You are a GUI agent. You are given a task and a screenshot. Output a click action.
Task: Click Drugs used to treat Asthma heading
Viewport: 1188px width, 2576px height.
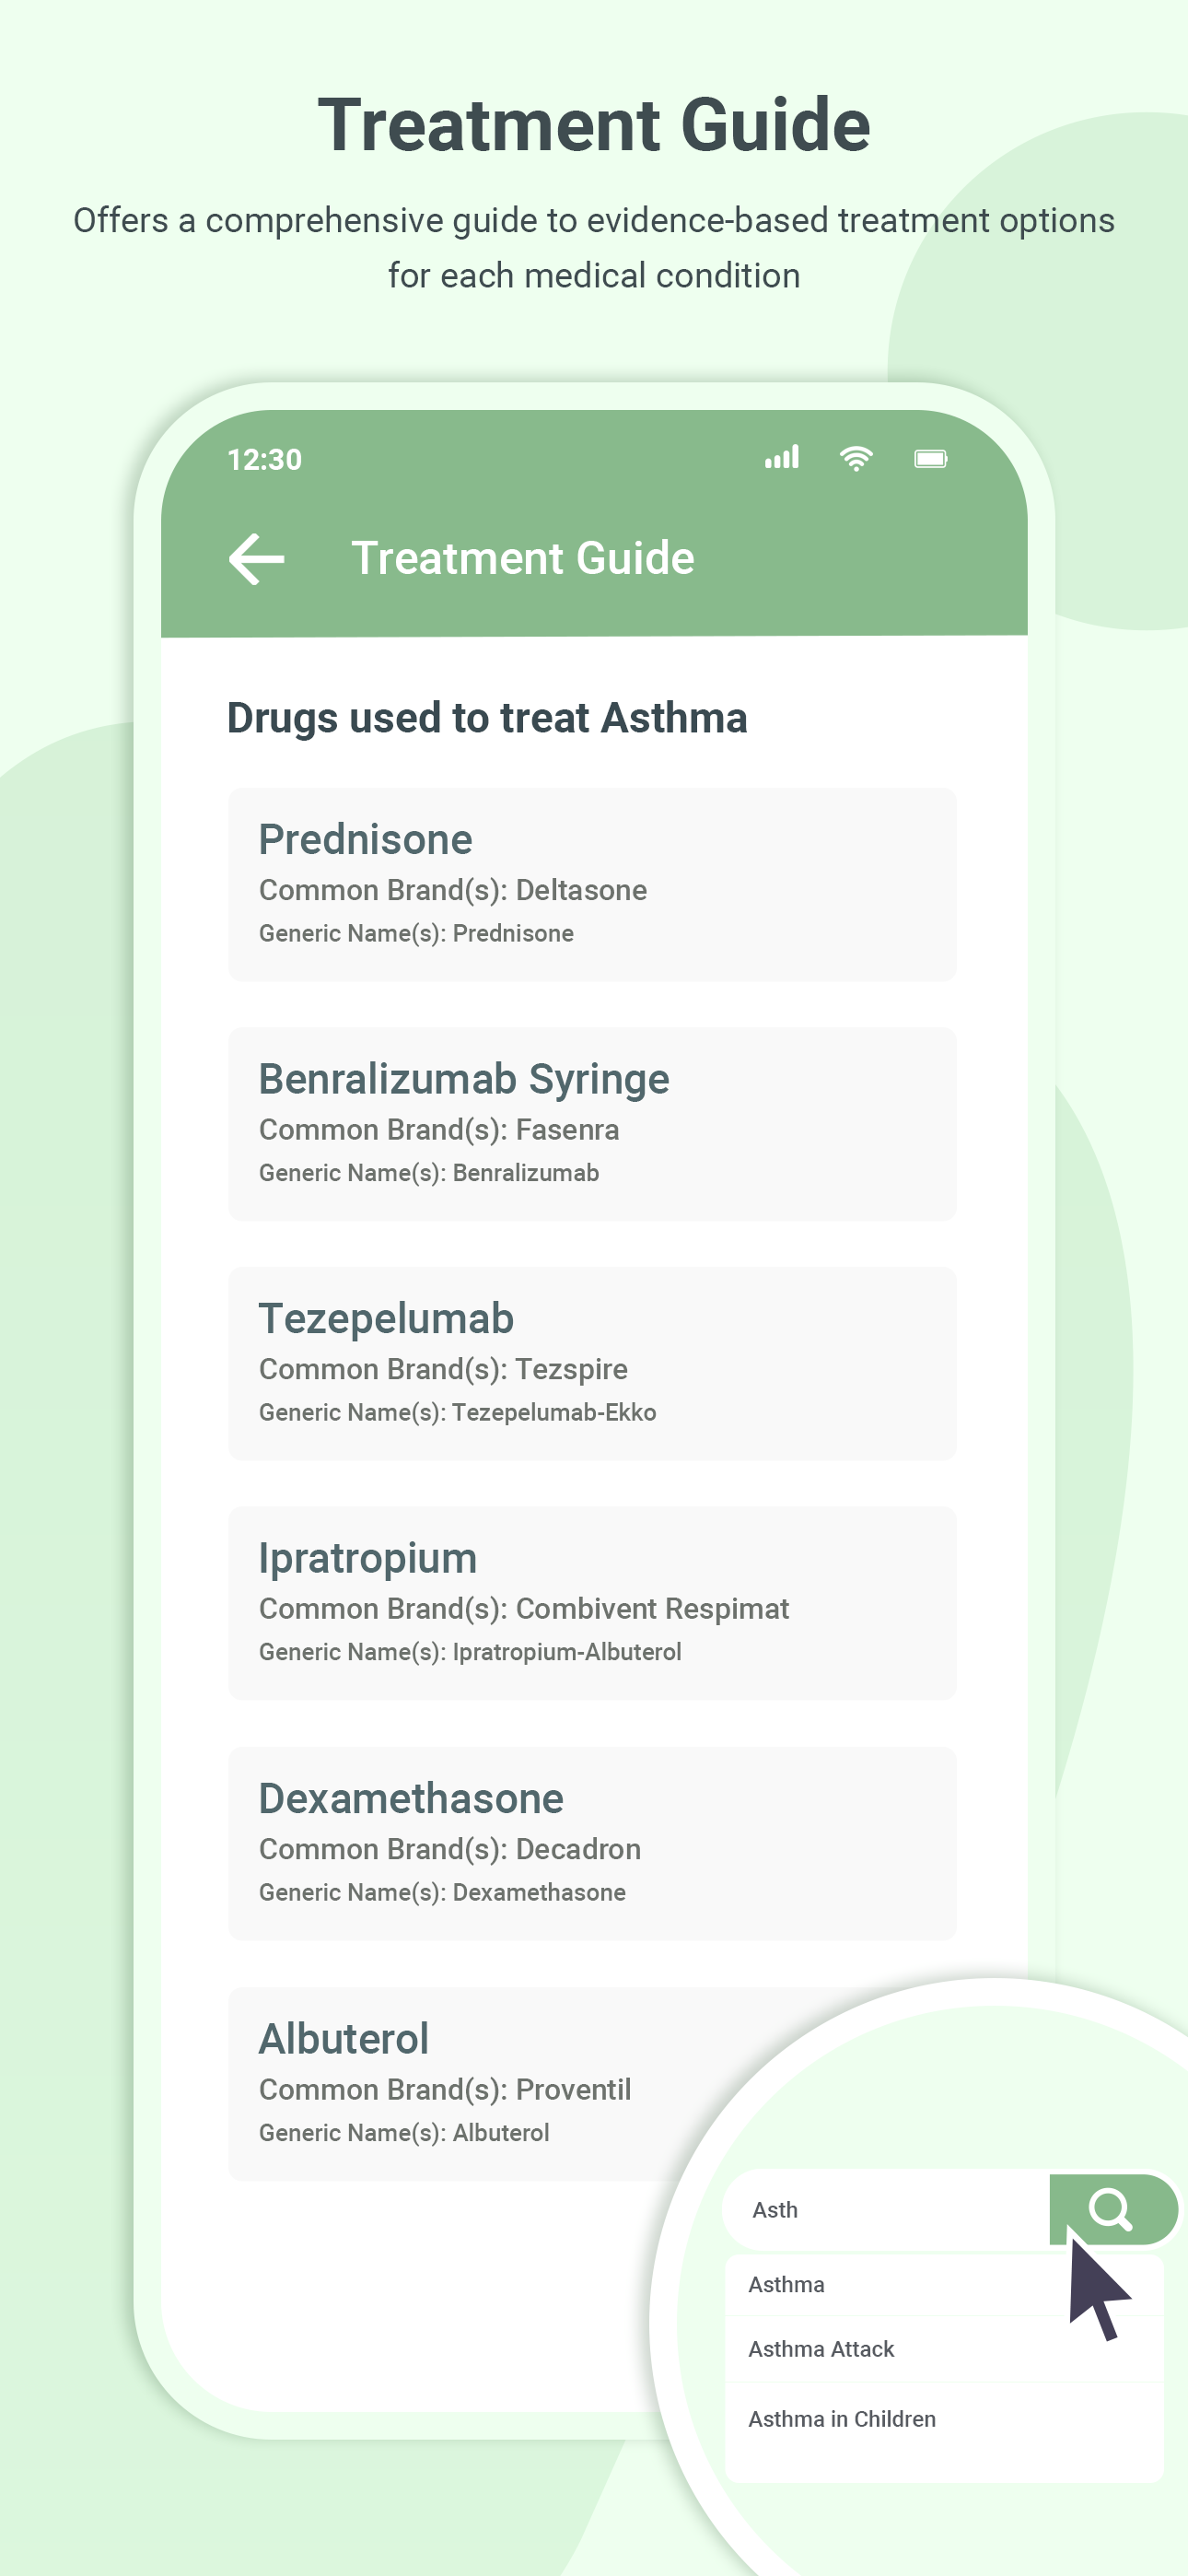pyautogui.click(x=487, y=718)
